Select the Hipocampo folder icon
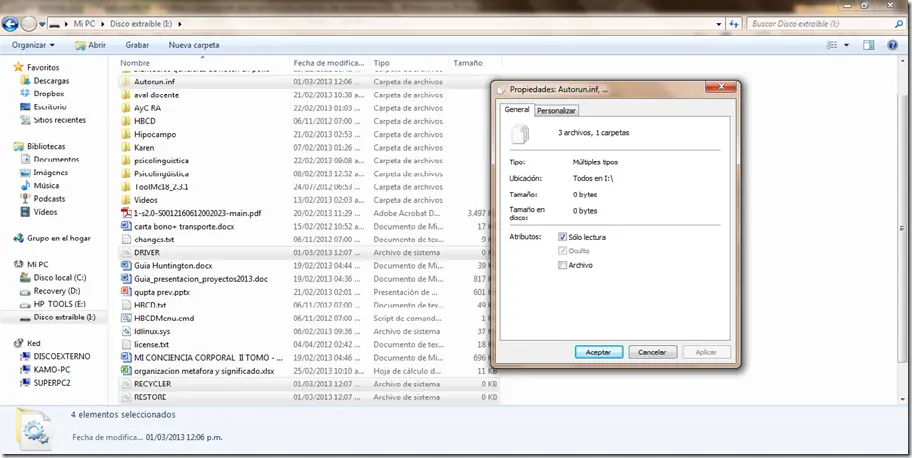Image resolution: width=912 pixels, height=458 pixels. pos(126,134)
